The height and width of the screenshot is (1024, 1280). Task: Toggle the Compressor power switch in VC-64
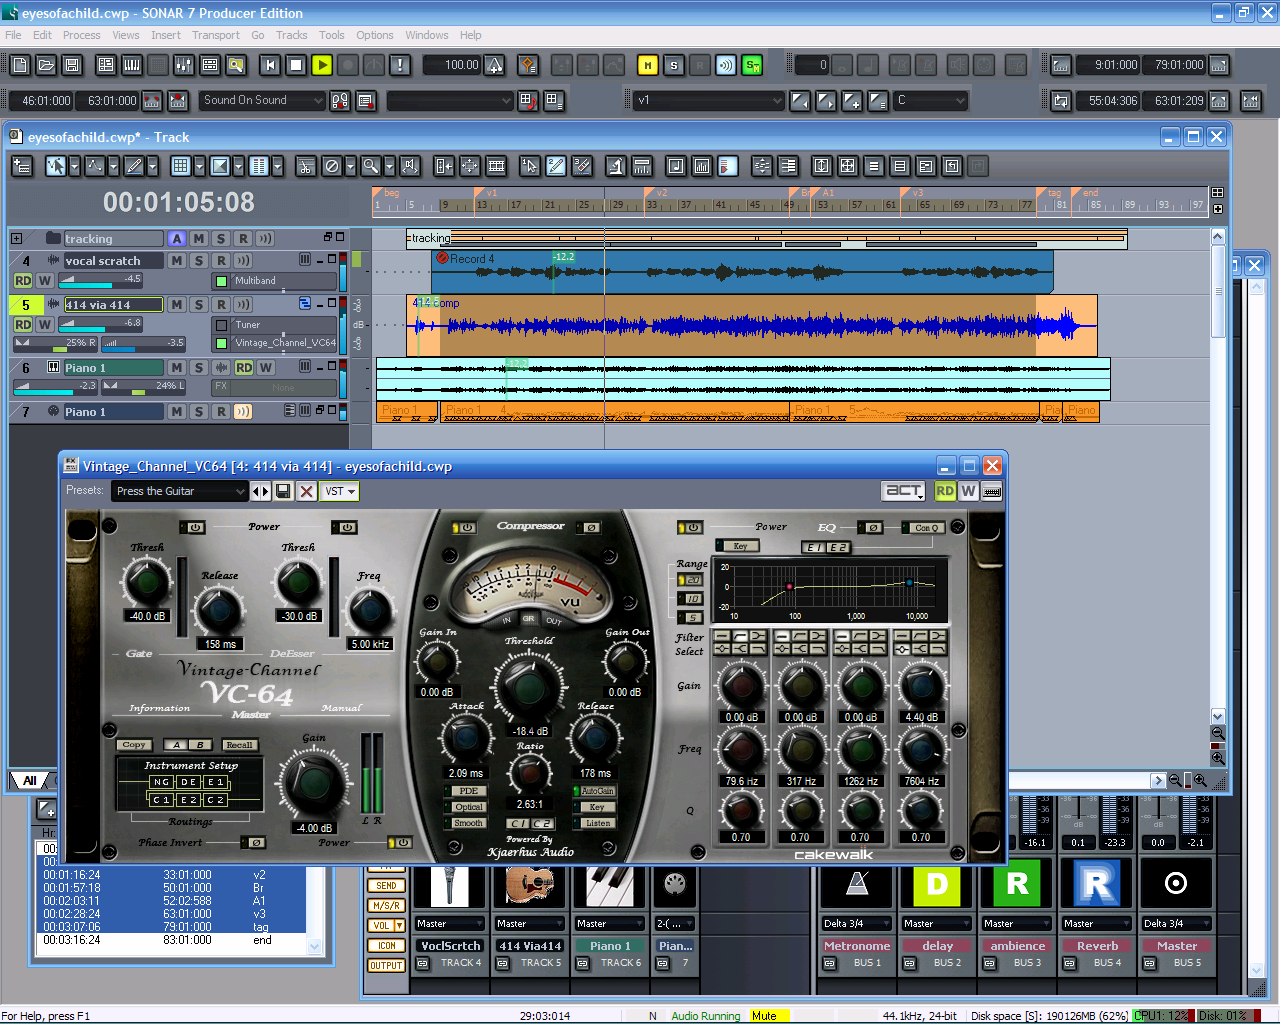tap(464, 527)
